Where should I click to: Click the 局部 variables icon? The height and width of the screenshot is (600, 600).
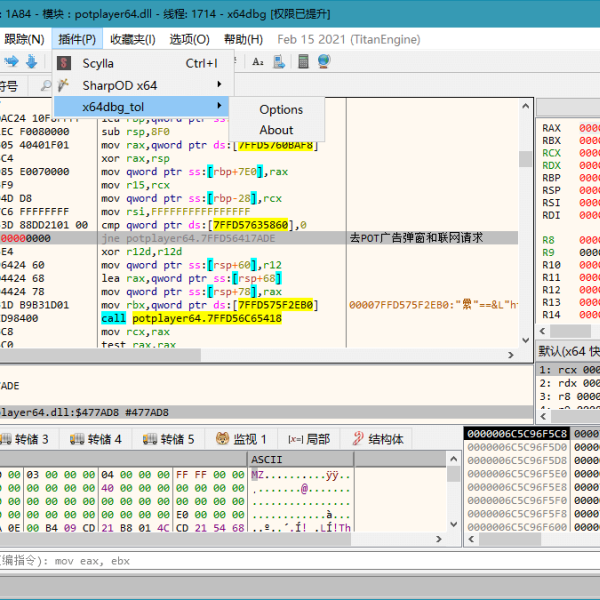coord(296,439)
